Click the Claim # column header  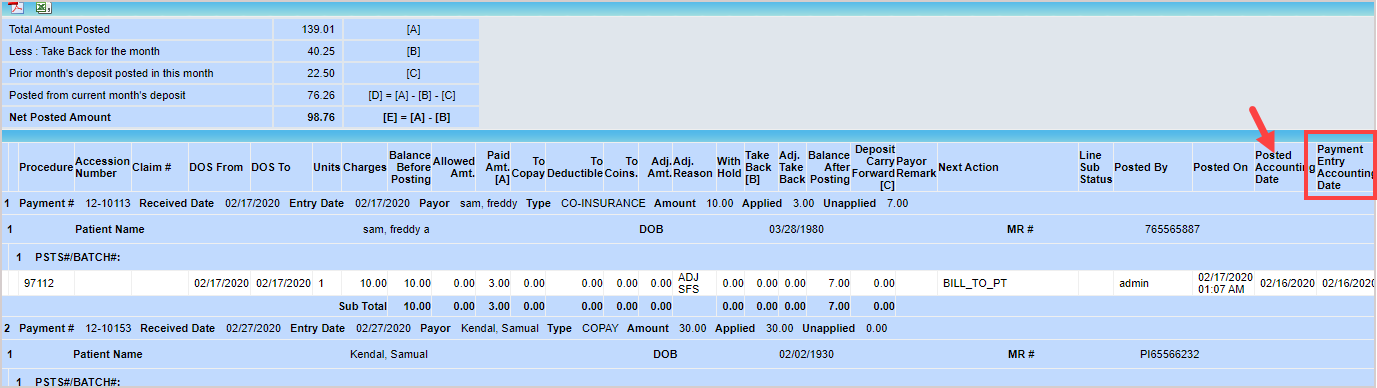152,167
